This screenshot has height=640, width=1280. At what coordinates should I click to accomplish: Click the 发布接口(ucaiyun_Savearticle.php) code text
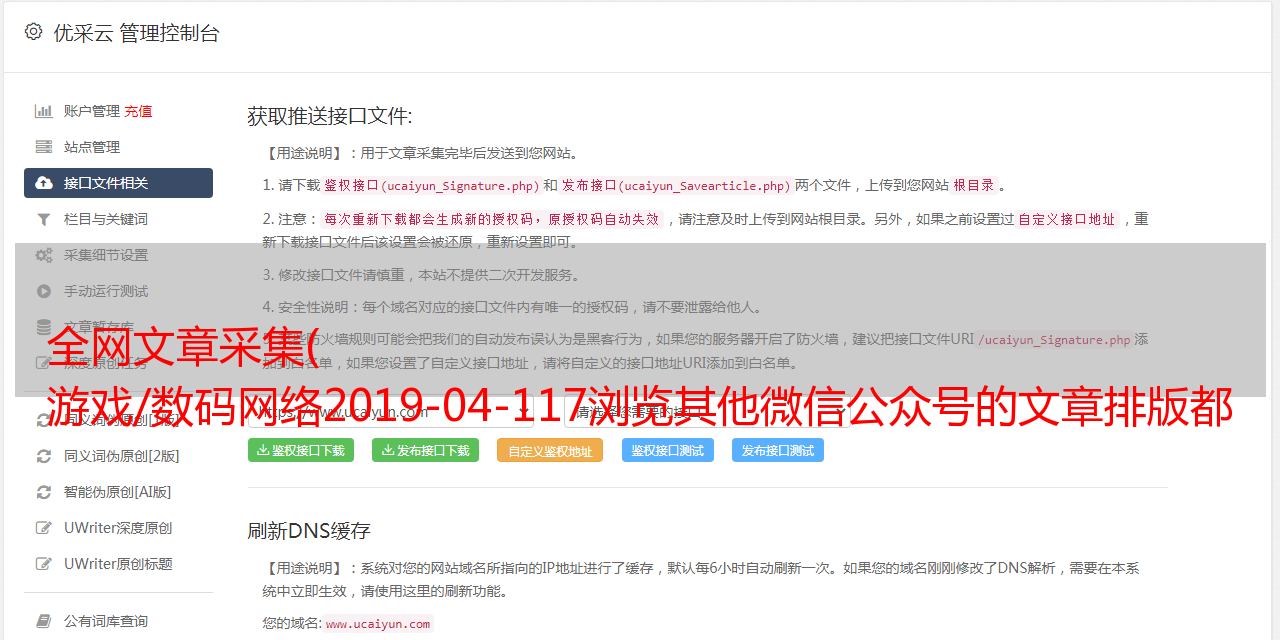pos(677,185)
